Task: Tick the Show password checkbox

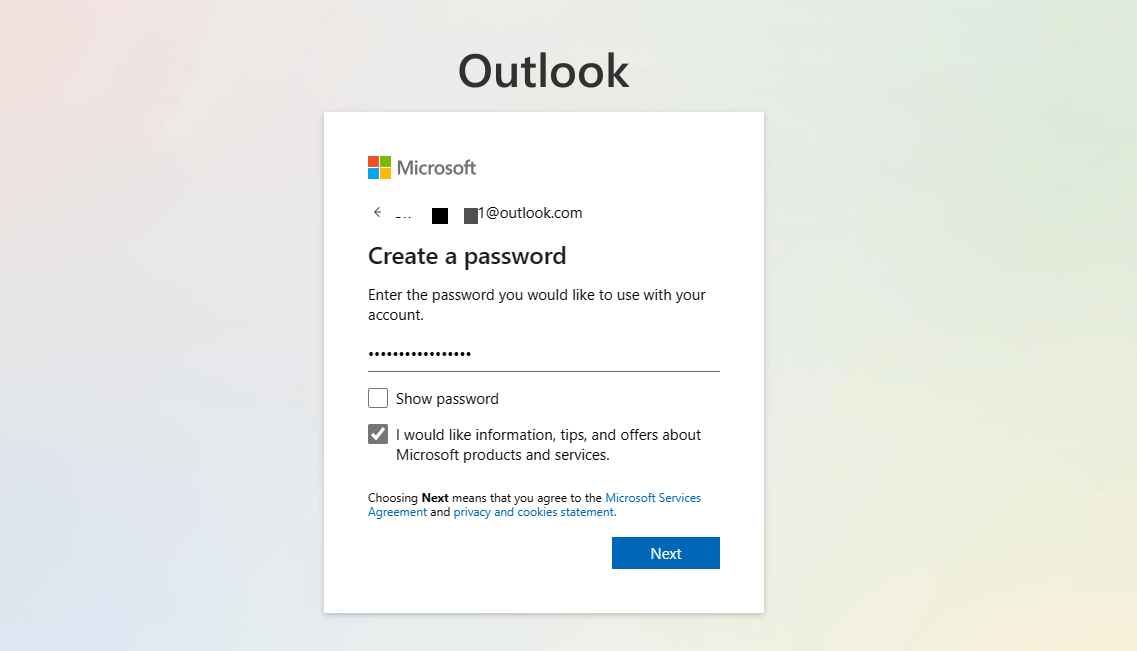Action: tap(378, 398)
